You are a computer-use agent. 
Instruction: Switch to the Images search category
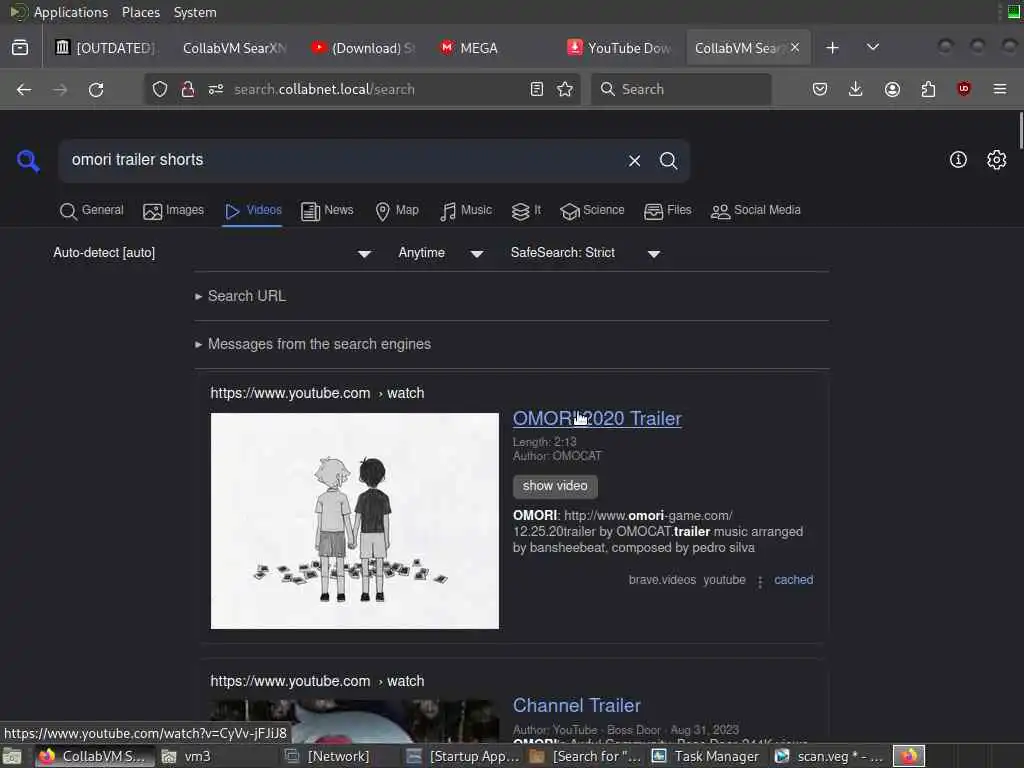click(174, 210)
